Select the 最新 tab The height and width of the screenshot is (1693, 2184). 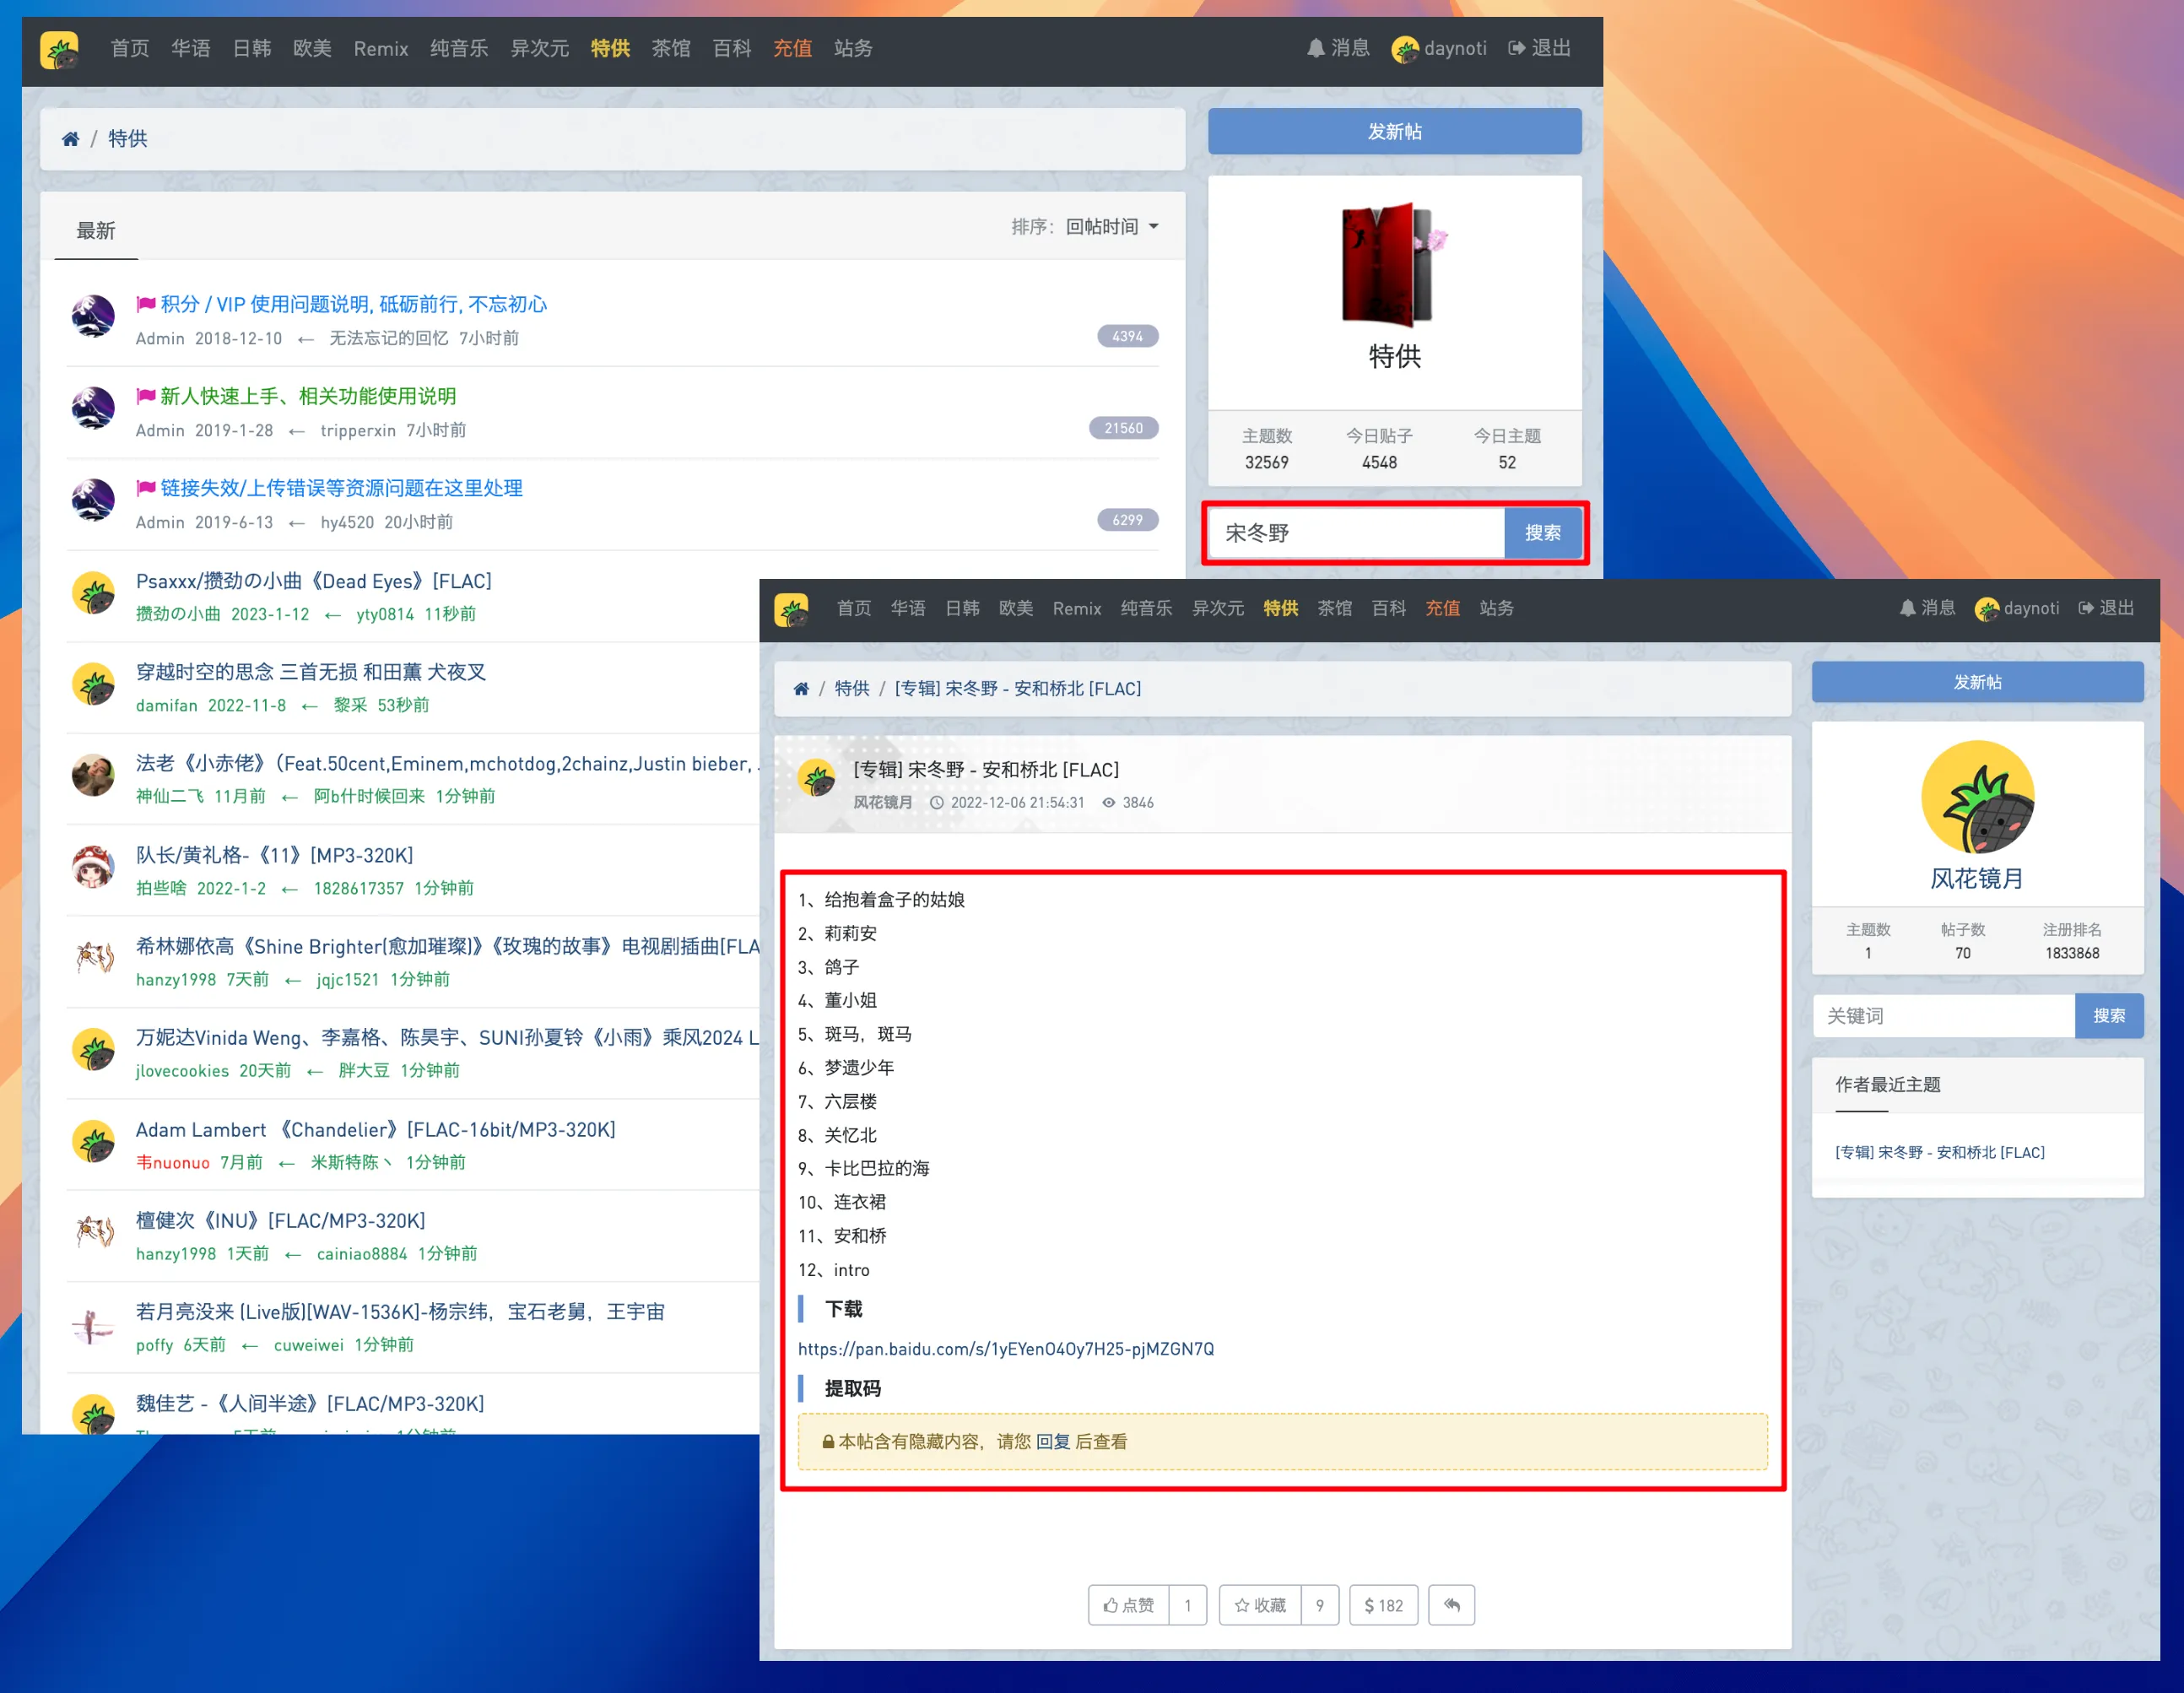pos(96,231)
